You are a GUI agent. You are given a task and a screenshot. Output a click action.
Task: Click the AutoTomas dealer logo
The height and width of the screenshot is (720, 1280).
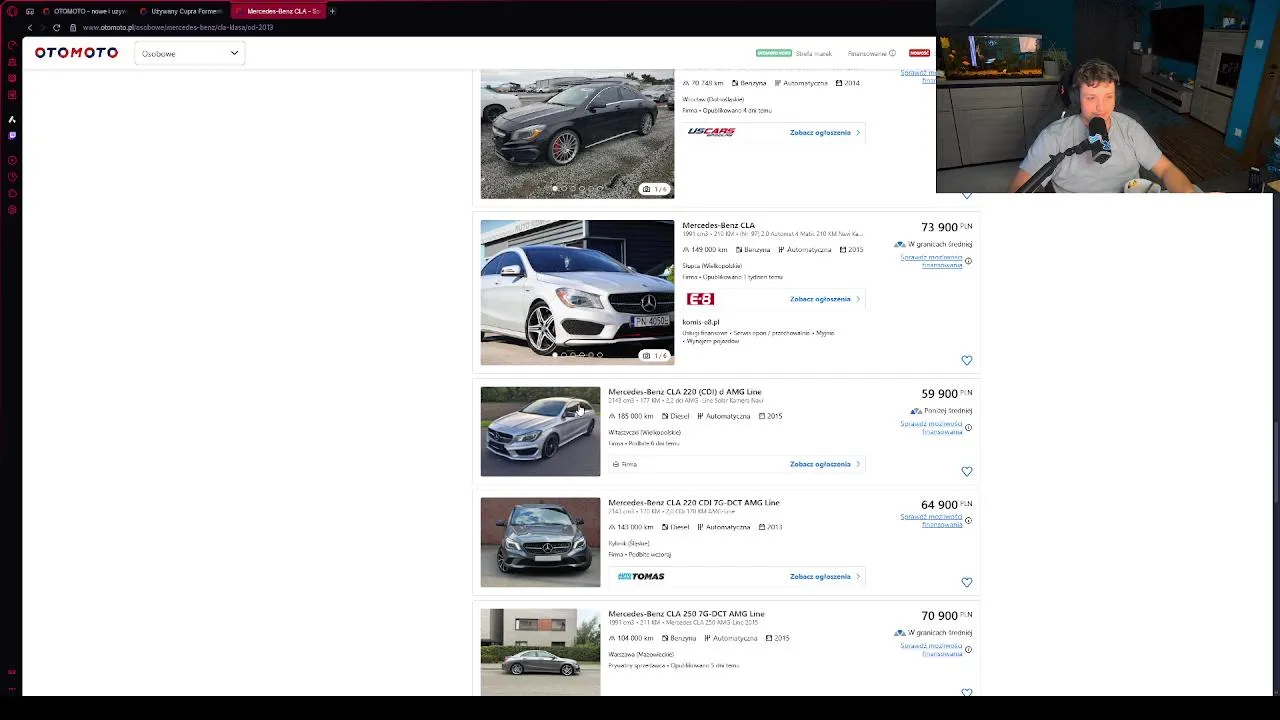640,576
